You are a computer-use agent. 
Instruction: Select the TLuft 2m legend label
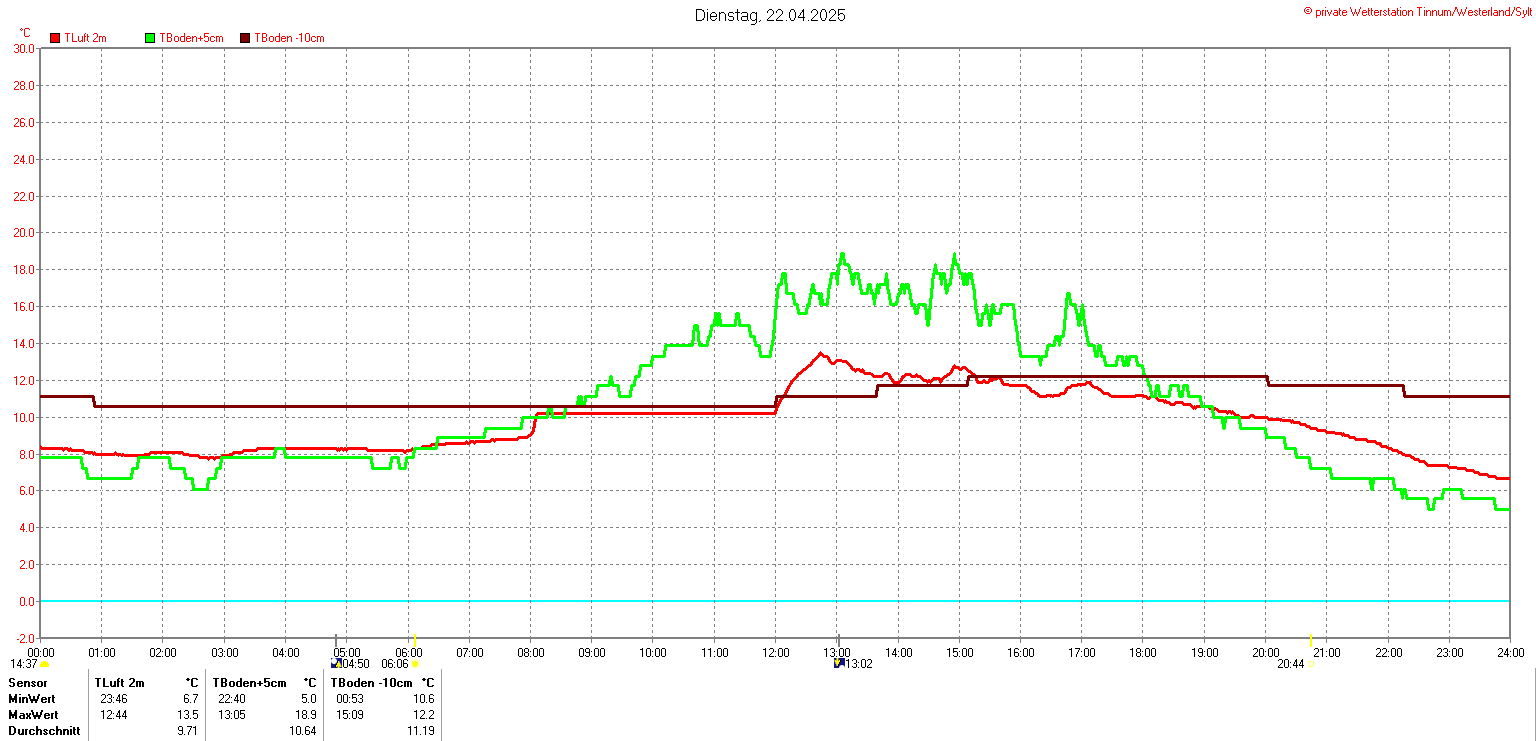point(85,38)
